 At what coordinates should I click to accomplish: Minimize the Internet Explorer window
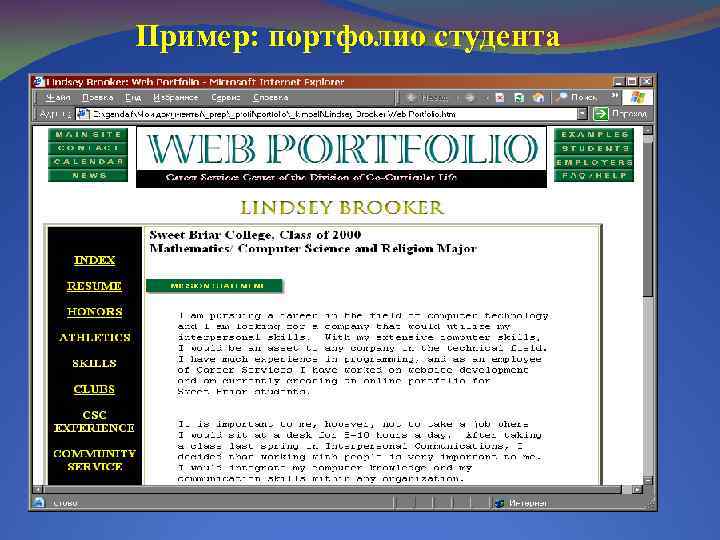619,82
